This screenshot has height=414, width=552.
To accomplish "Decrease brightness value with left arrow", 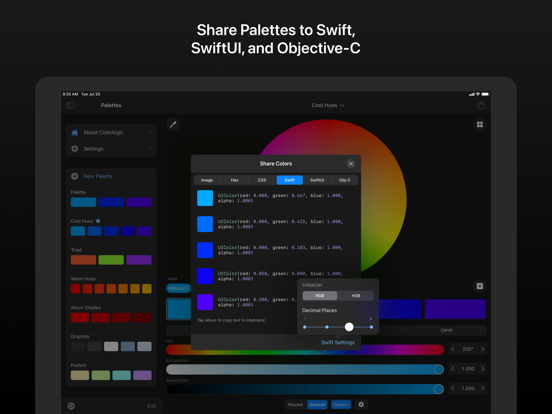I will (x=453, y=388).
